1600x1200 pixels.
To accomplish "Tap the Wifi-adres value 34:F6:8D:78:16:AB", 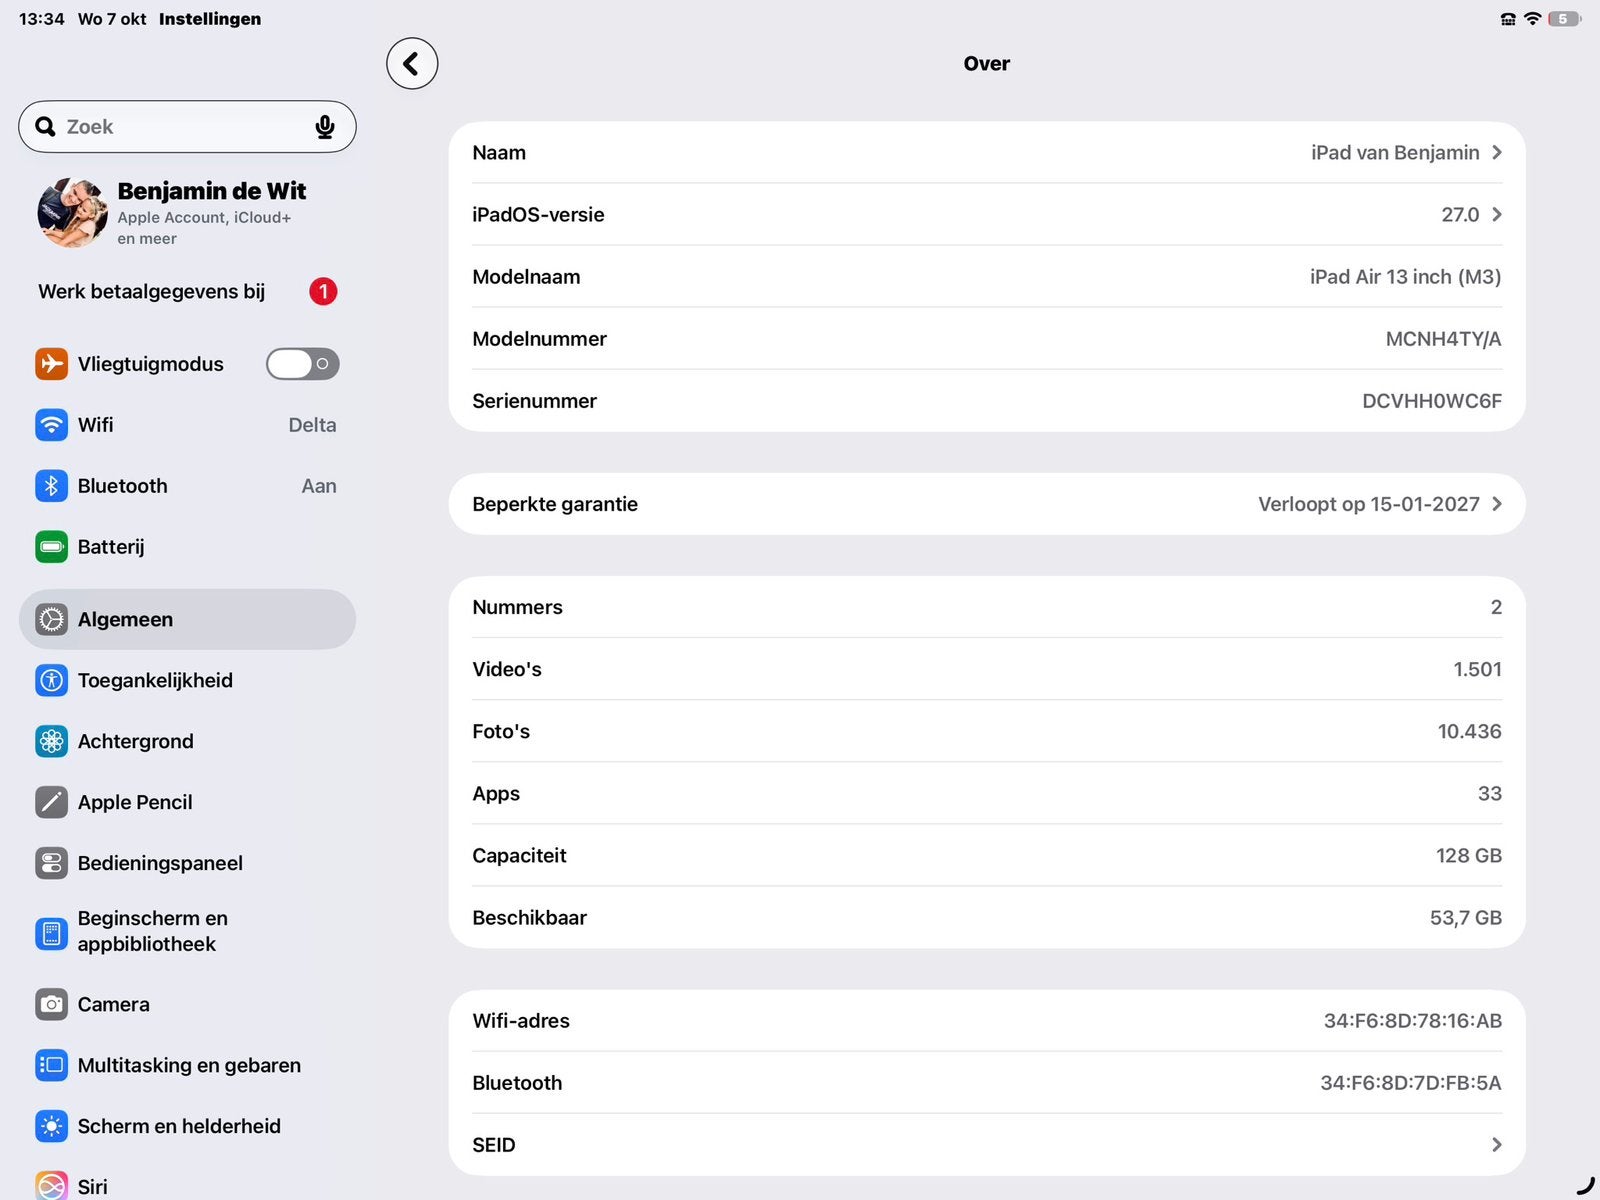I will pos(1413,1021).
